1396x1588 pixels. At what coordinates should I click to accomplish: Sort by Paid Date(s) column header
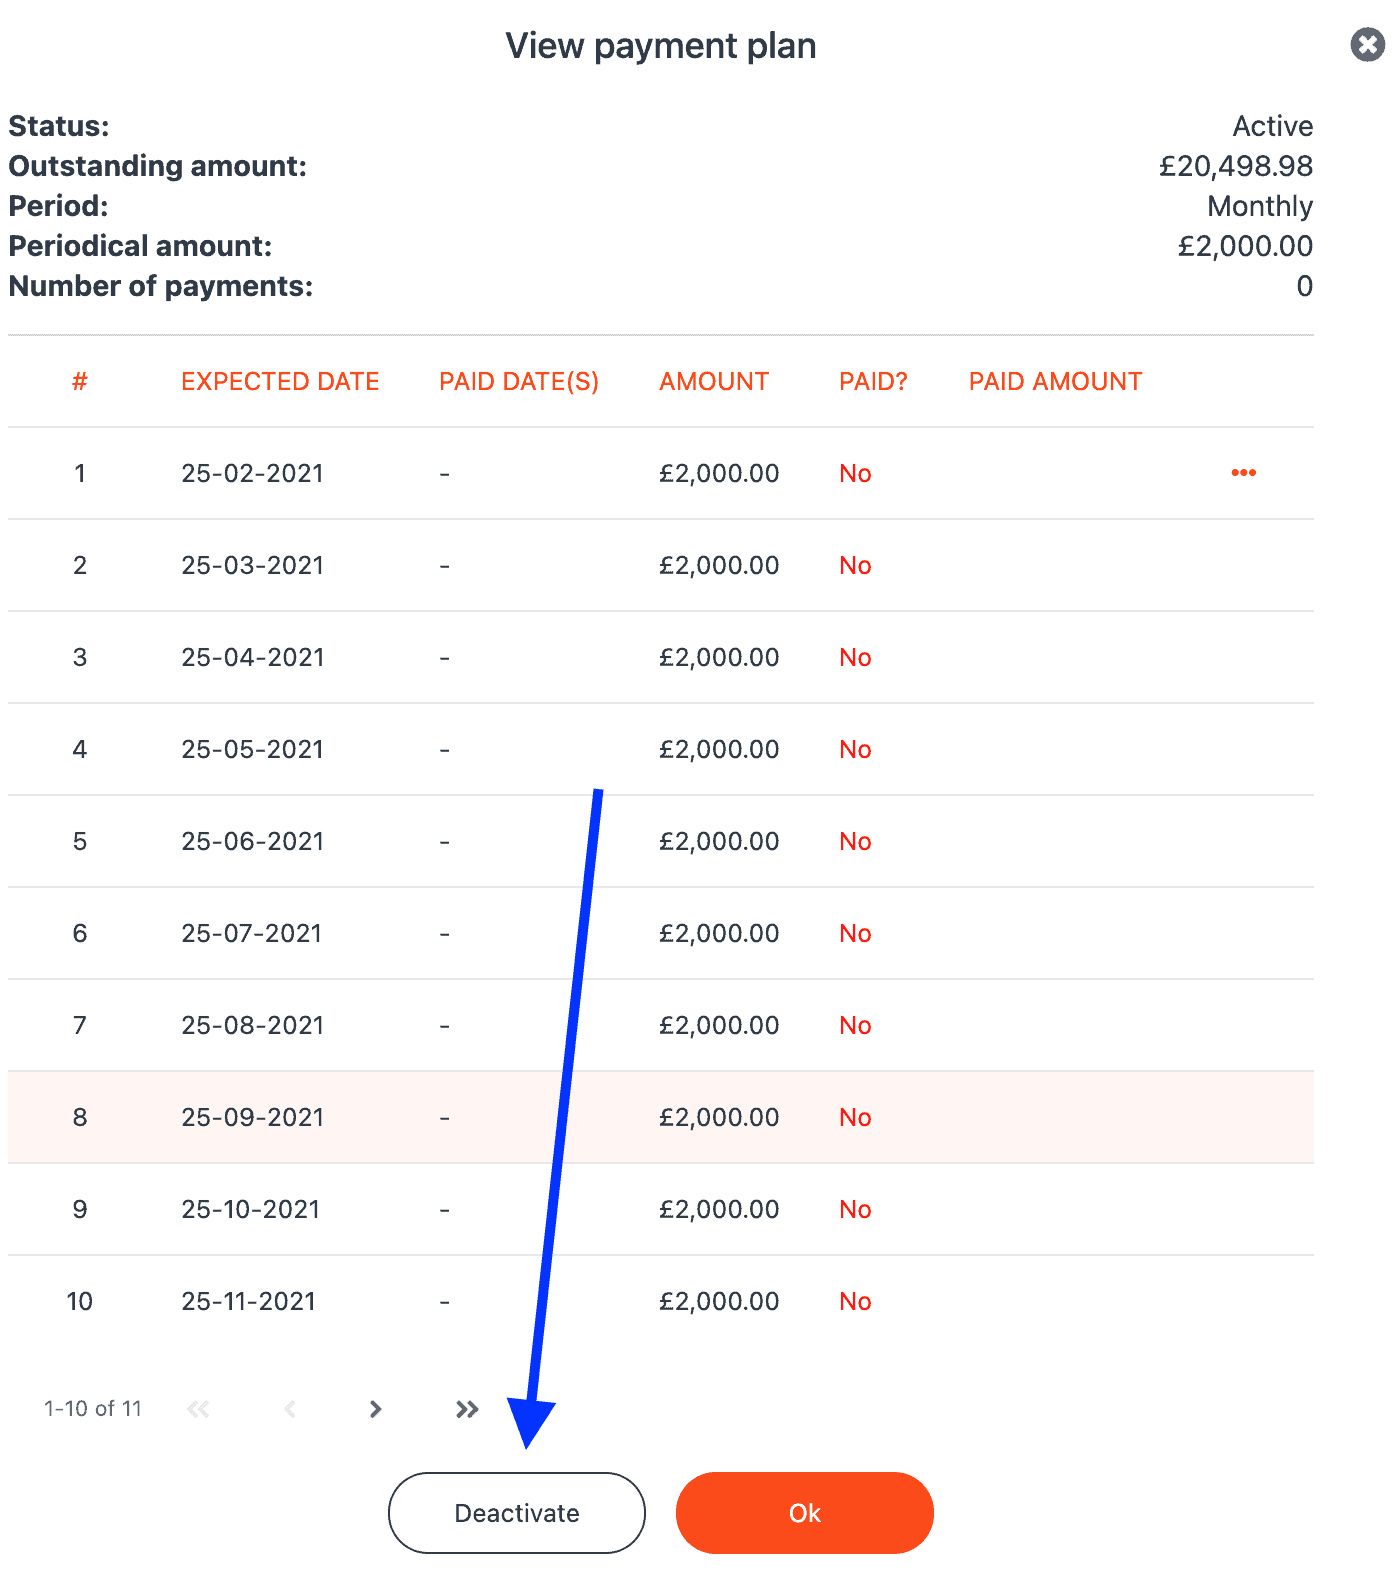coord(519,381)
